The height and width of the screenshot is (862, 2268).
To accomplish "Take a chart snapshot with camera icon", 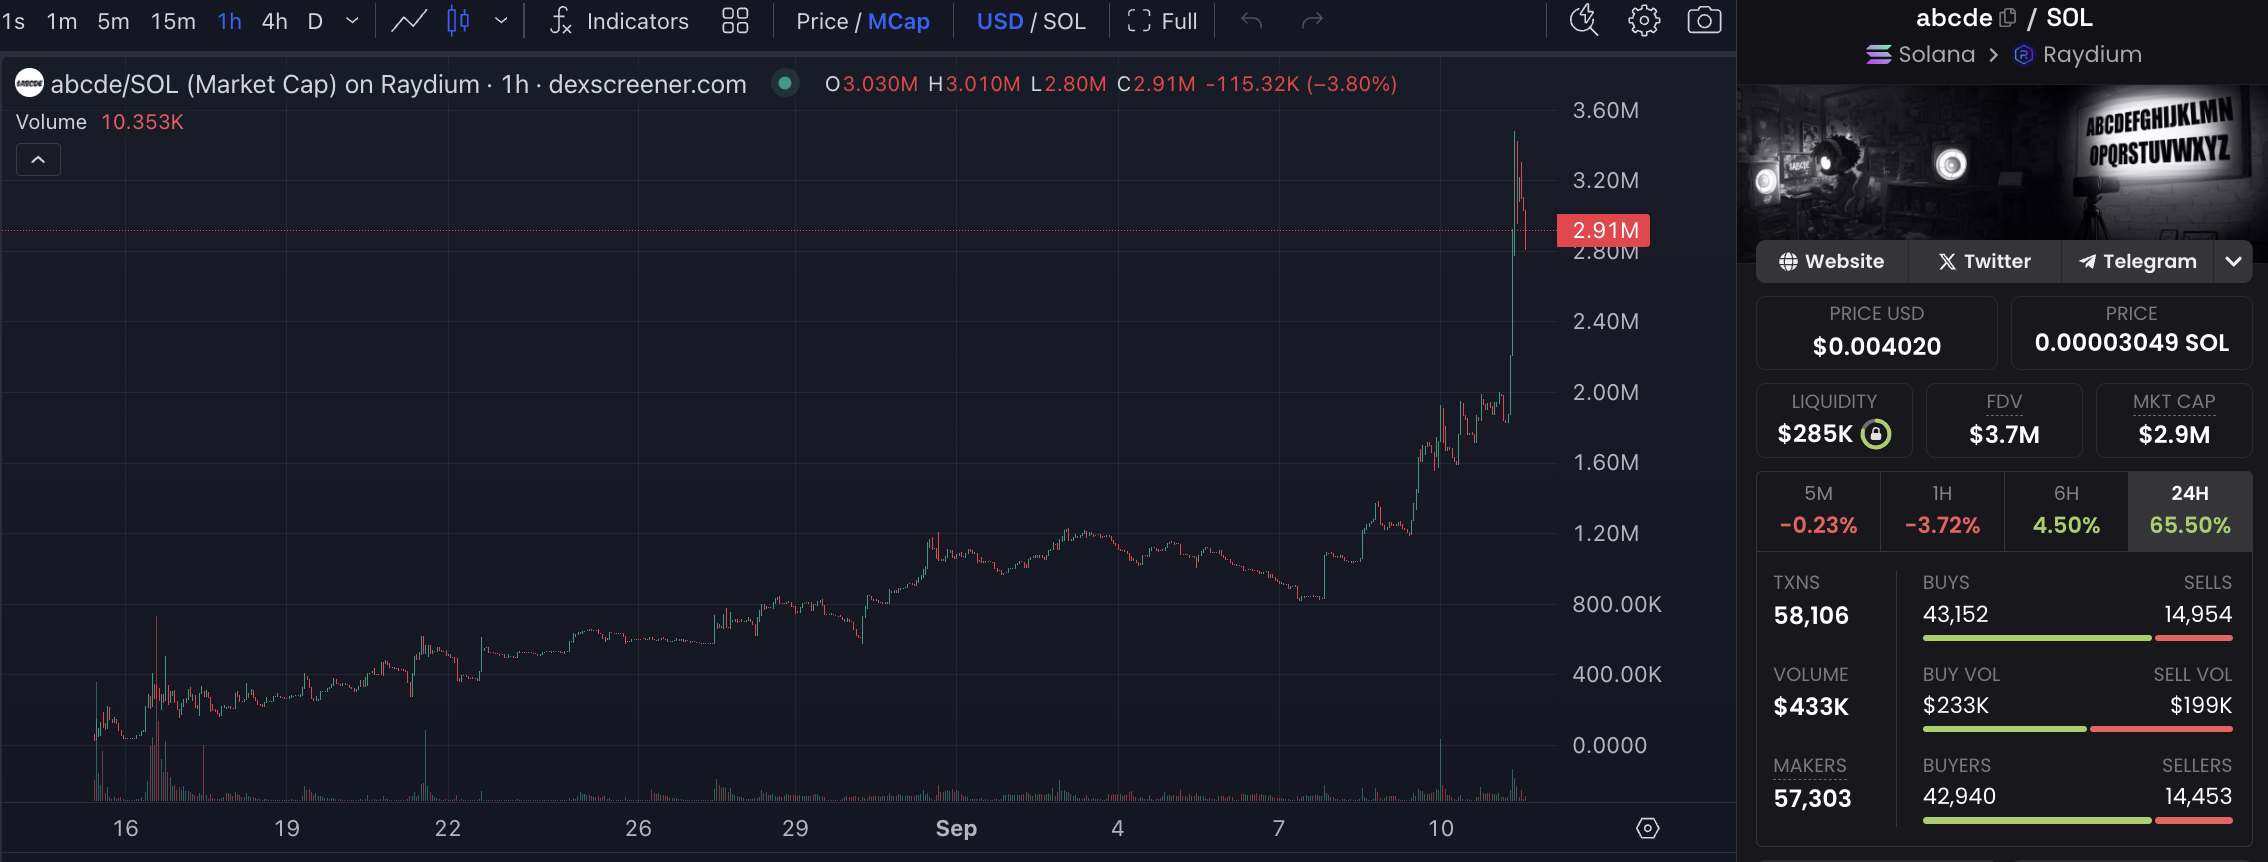I will pyautogui.click(x=1704, y=21).
